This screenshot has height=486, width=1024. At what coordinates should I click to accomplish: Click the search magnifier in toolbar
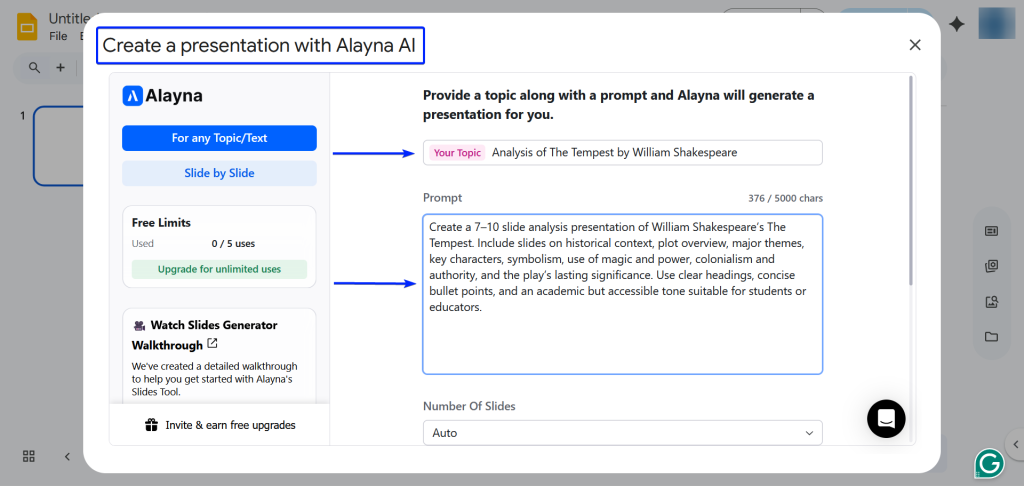34,68
